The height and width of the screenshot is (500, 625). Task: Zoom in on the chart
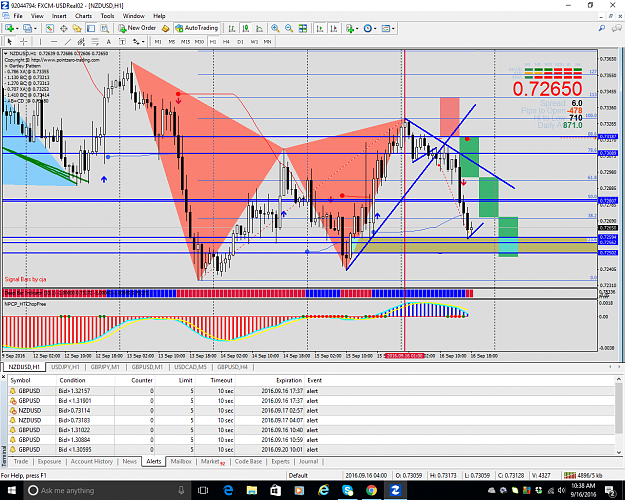[x=275, y=28]
